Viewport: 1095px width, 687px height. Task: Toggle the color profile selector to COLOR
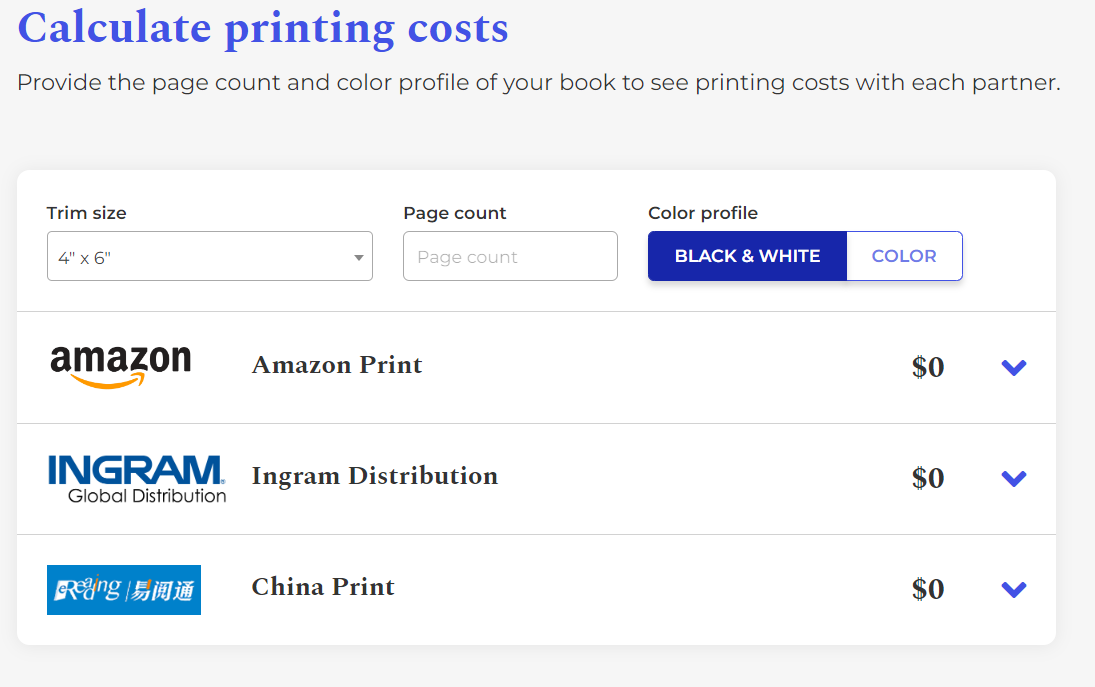904,256
